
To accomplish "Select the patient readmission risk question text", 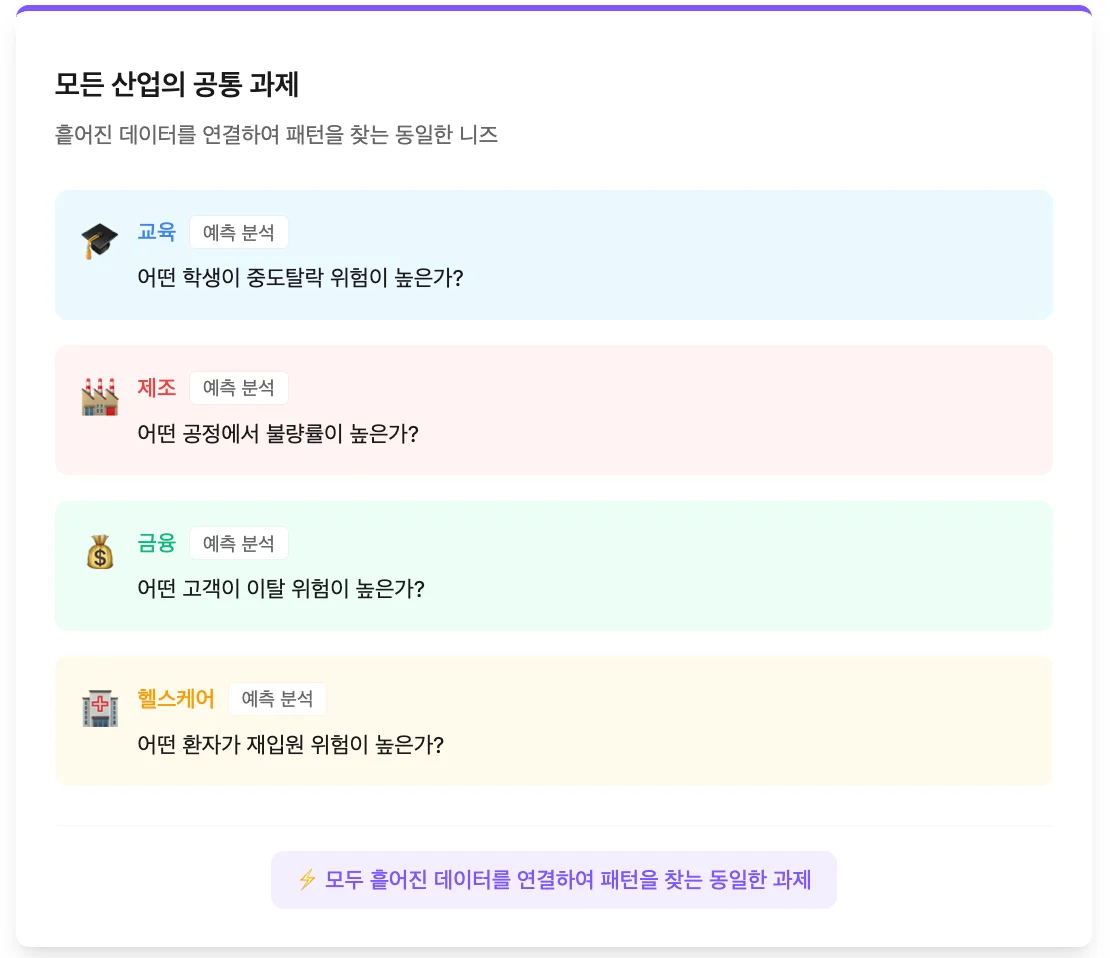I will point(290,745).
